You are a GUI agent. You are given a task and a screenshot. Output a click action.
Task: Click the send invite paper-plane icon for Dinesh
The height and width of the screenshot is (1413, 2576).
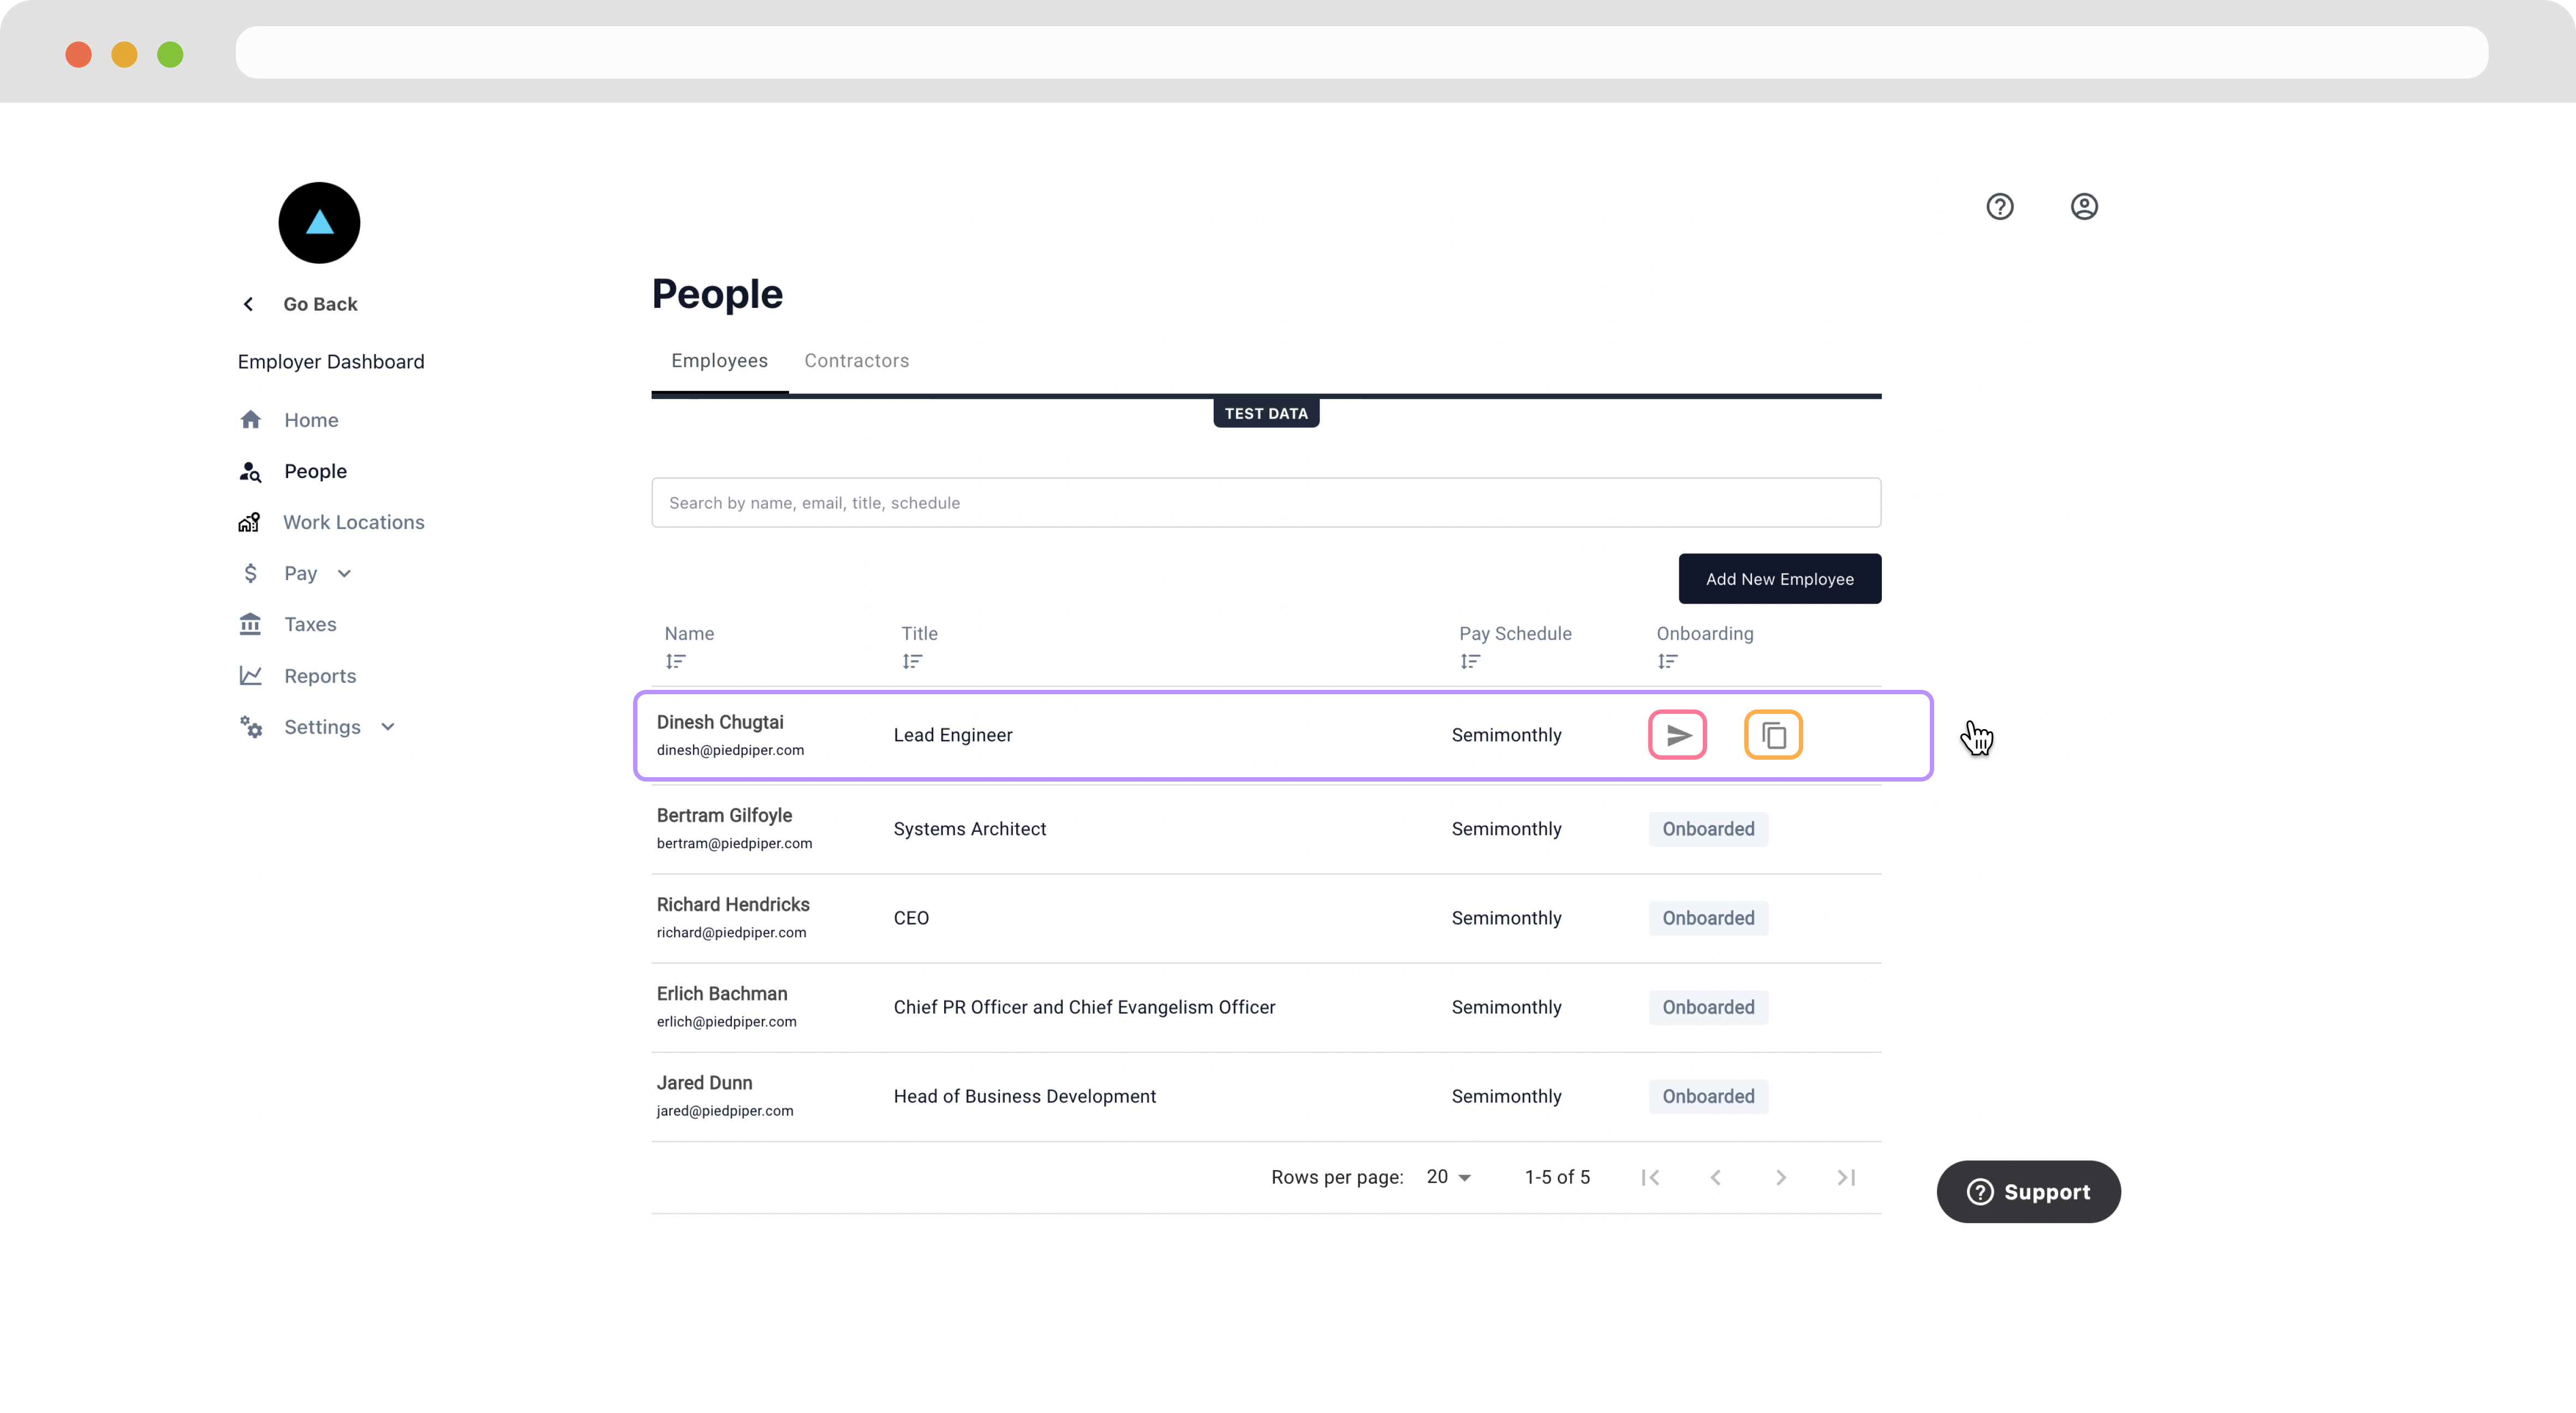pyautogui.click(x=1677, y=735)
